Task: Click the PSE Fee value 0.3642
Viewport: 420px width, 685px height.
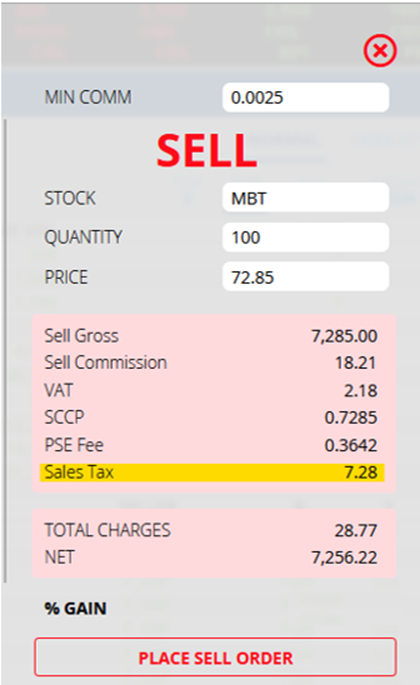Action: click(x=351, y=445)
